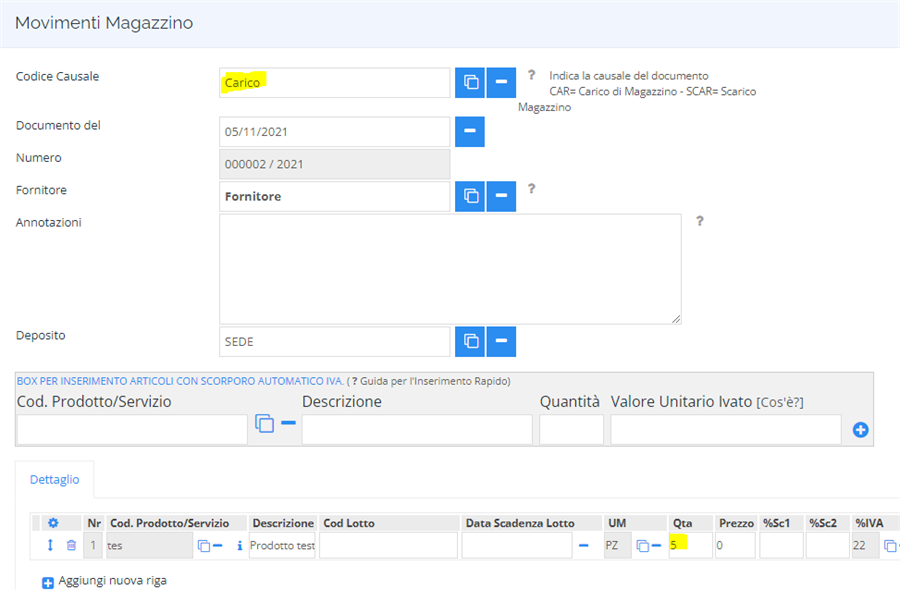Click the Qta field in row 1
Image resolution: width=900 pixels, height=590 pixels.
(x=690, y=545)
